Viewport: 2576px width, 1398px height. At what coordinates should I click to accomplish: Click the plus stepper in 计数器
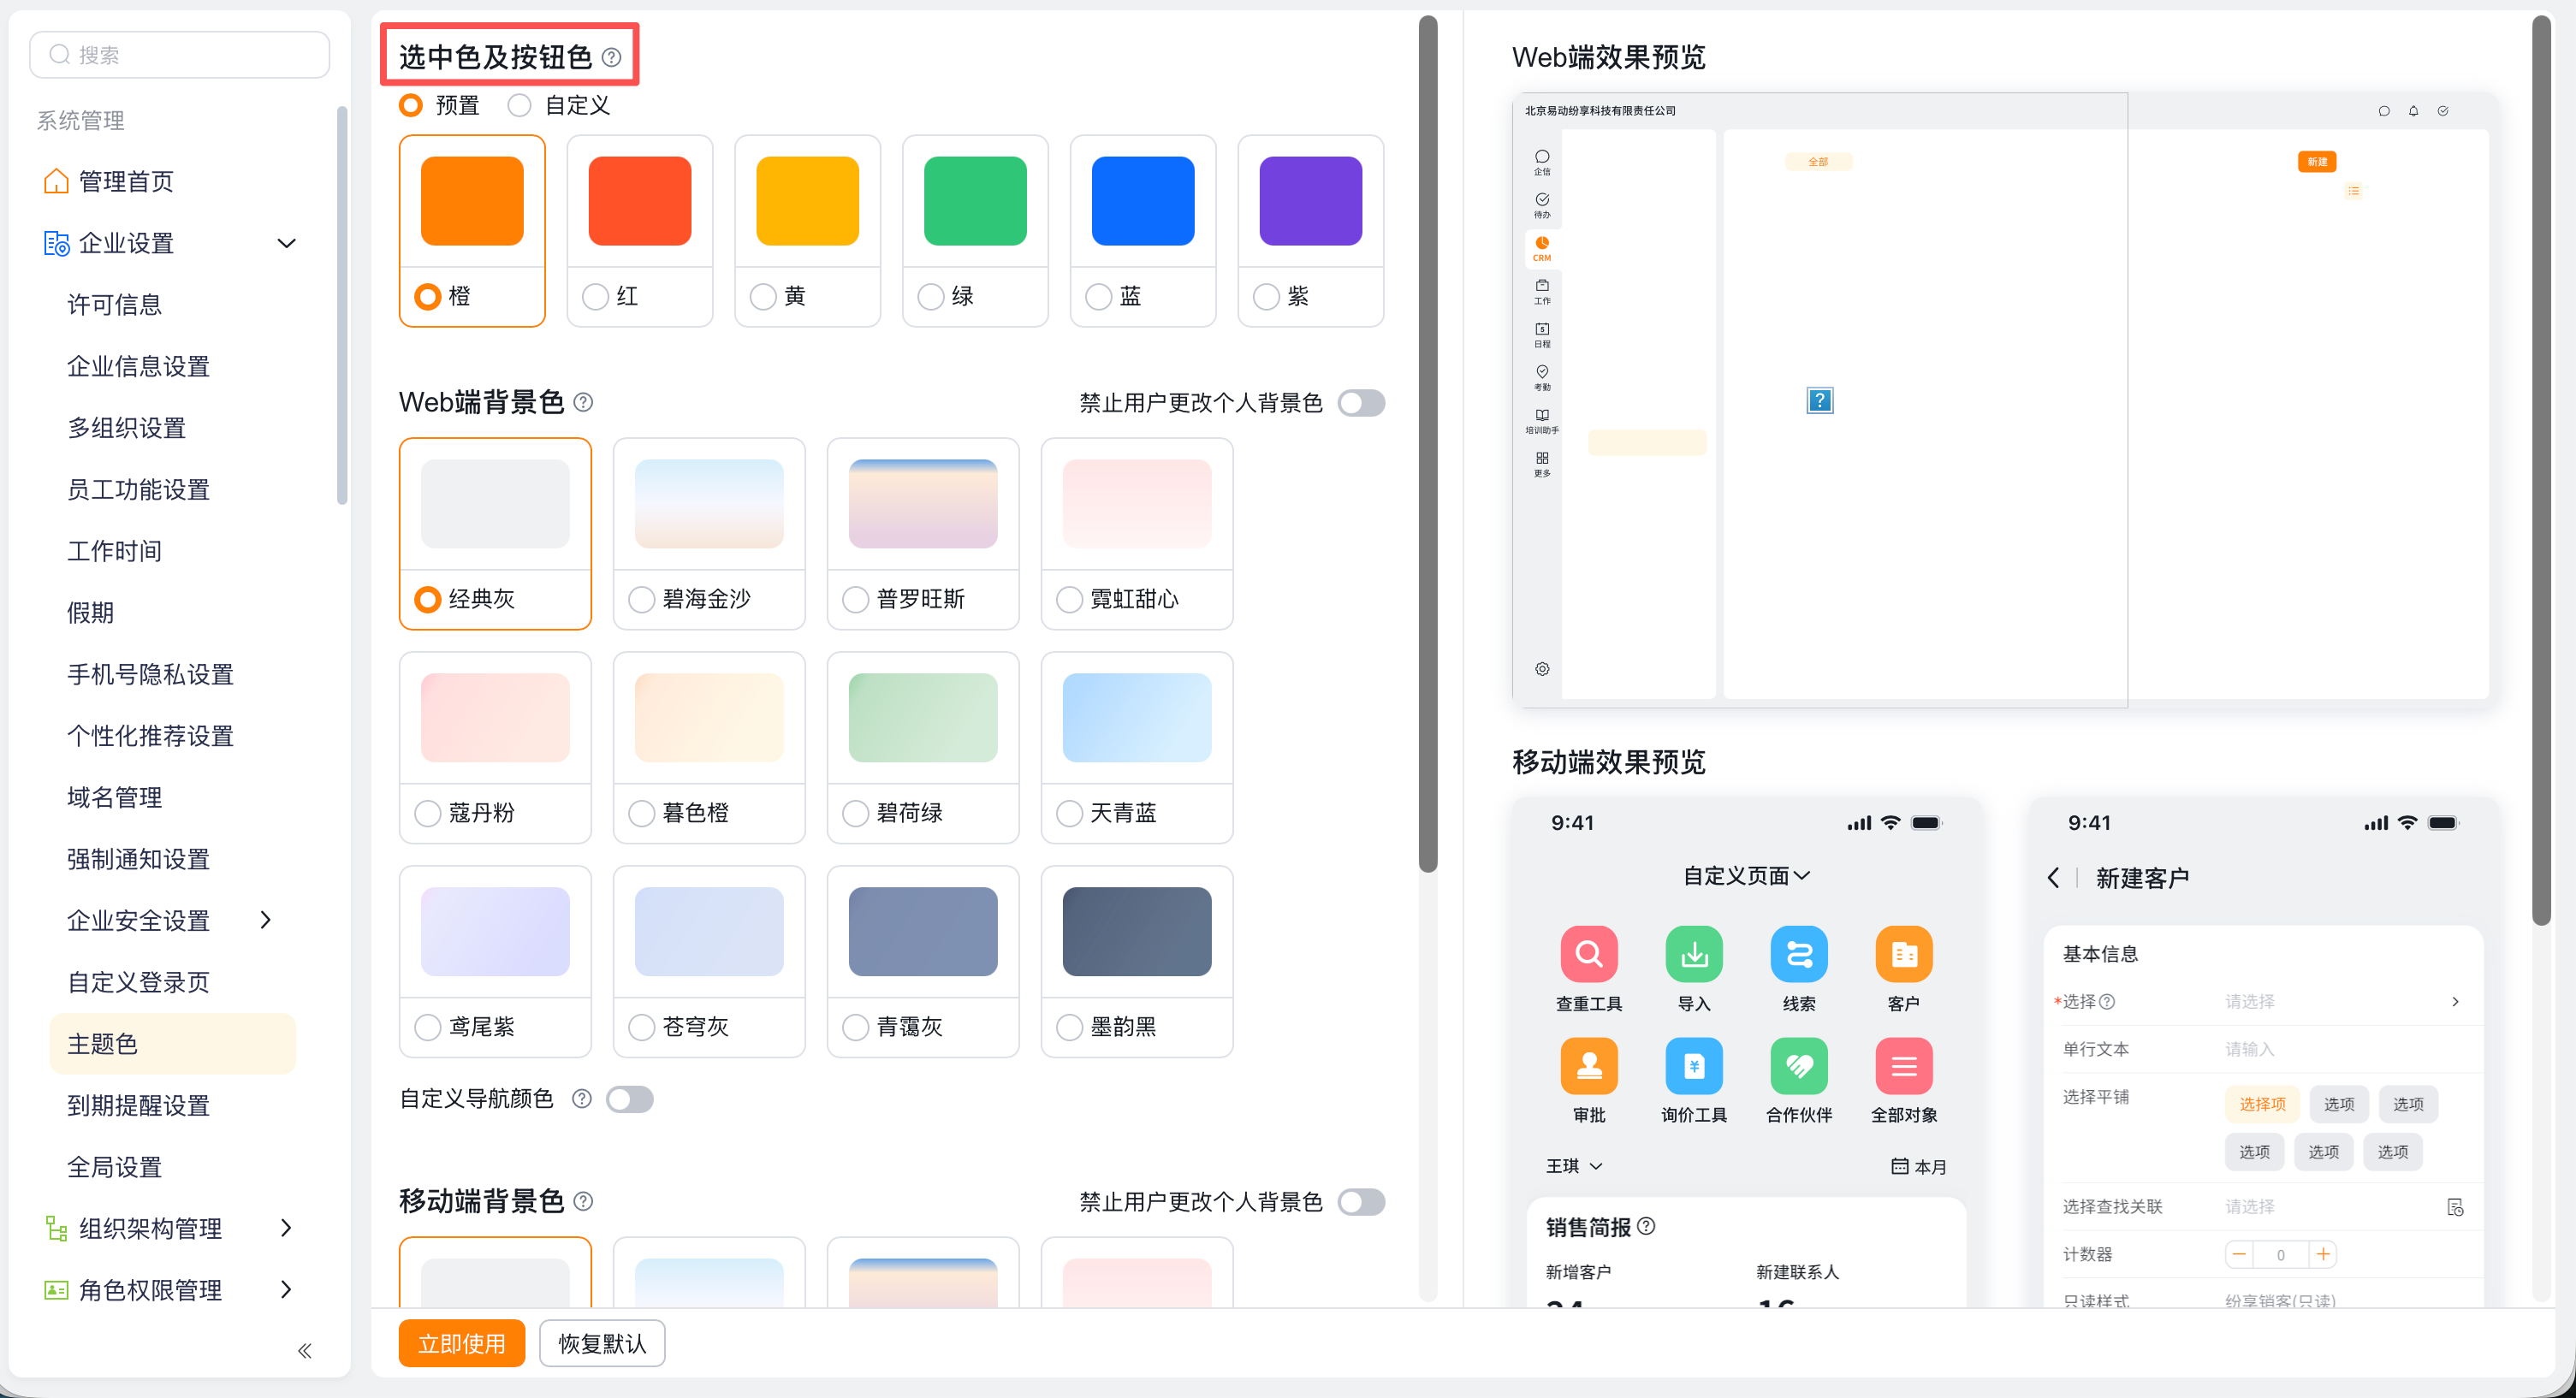click(x=2322, y=1254)
